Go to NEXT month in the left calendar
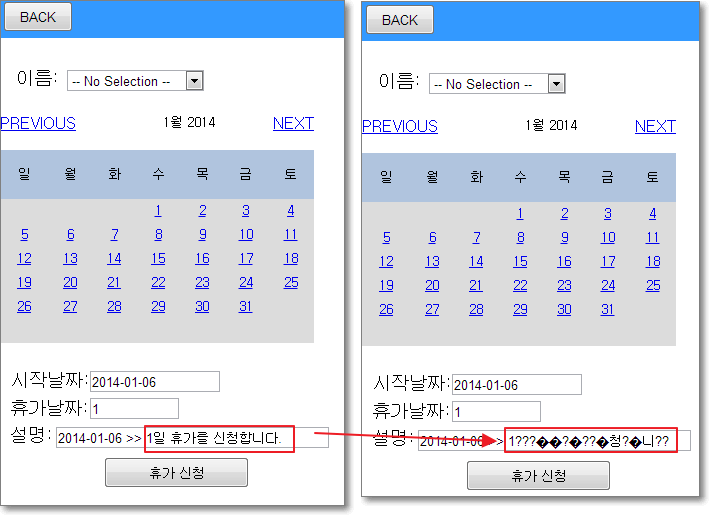This screenshot has height=515, width=711. [293, 124]
